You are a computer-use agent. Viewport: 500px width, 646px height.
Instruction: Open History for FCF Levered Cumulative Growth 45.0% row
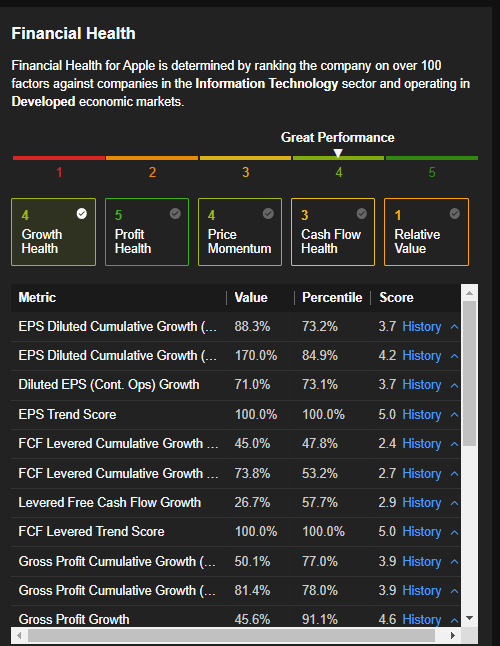422,444
